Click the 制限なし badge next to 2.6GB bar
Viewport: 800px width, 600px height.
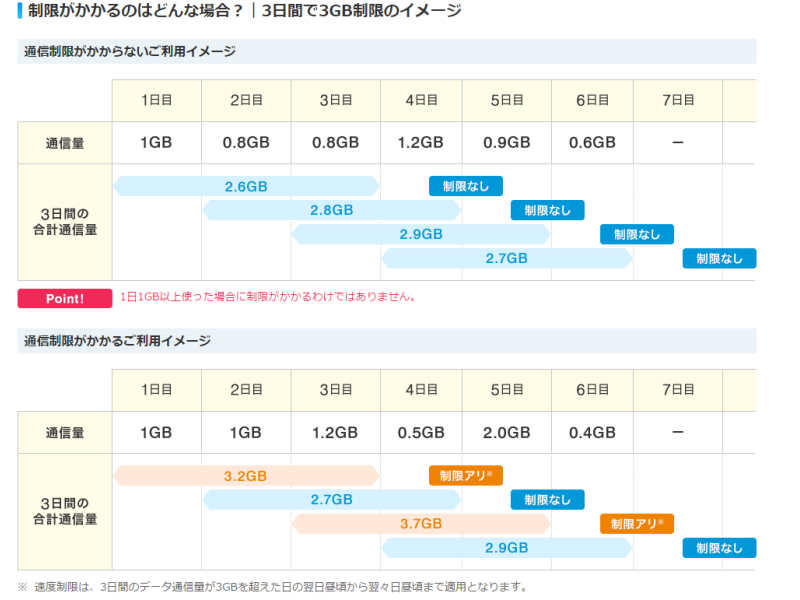pos(465,186)
